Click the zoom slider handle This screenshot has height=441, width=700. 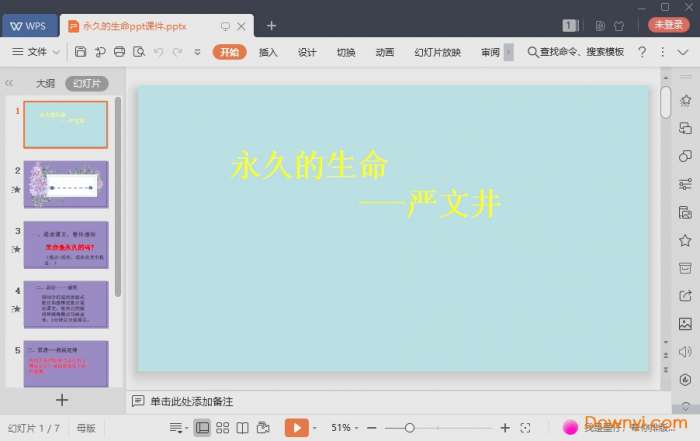pyautogui.click(x=409, y=428)
